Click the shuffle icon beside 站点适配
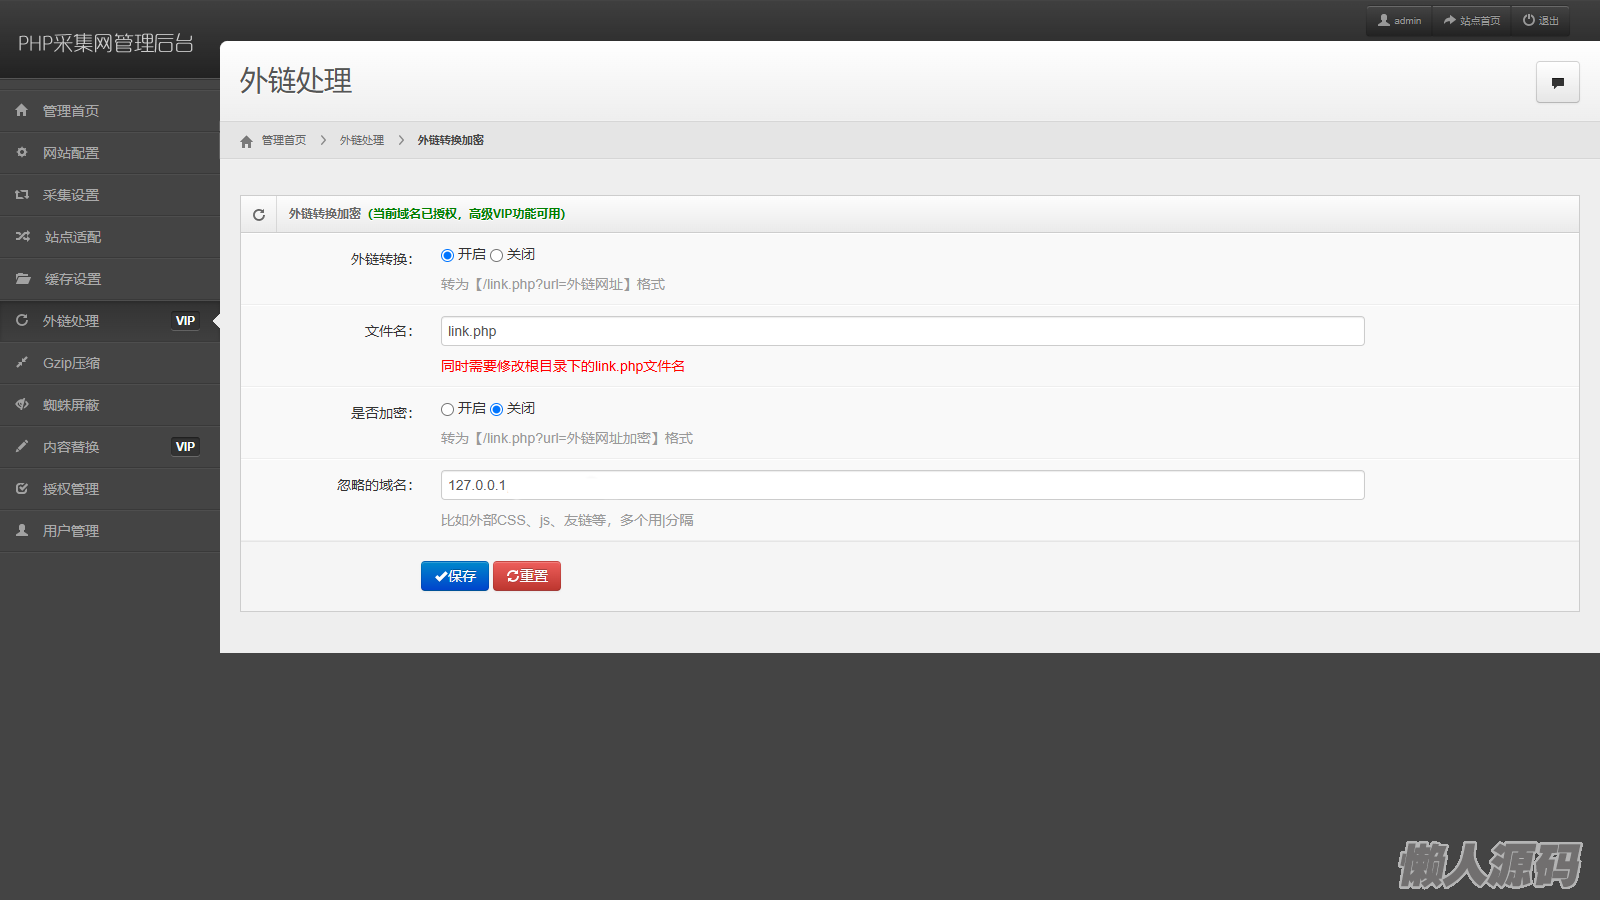The image size is (1600, 900). tap(22, 236)
